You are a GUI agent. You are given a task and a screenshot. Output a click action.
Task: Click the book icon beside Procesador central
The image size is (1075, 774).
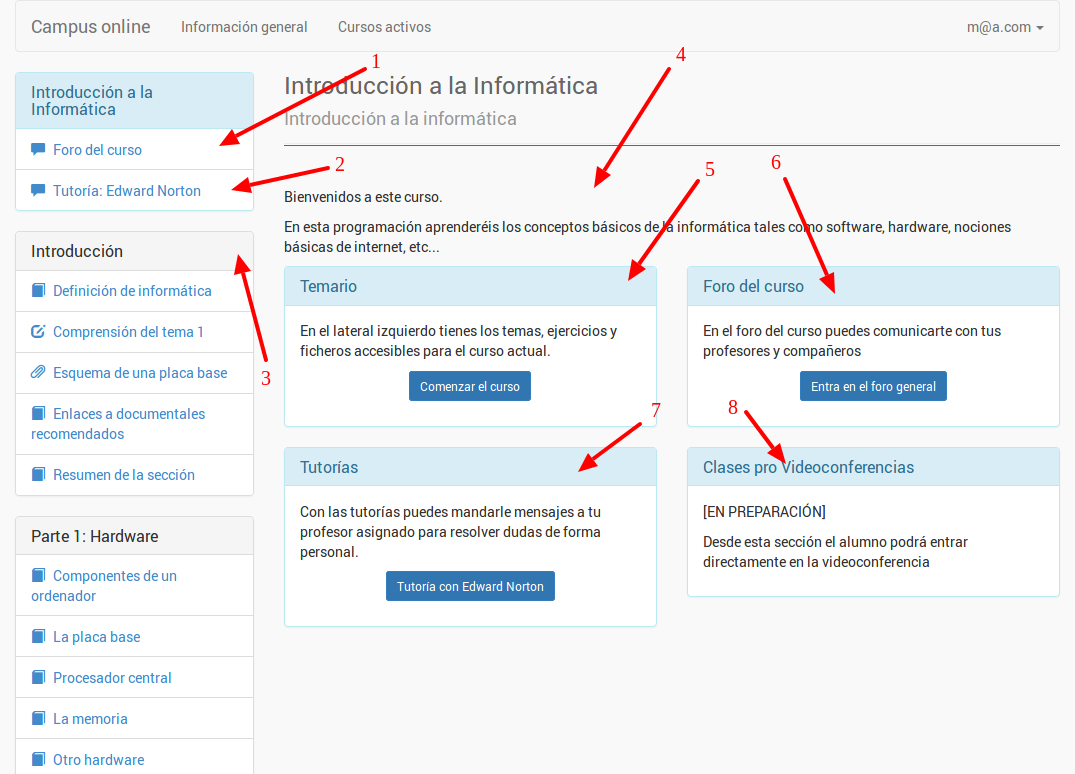pos(39,678)
